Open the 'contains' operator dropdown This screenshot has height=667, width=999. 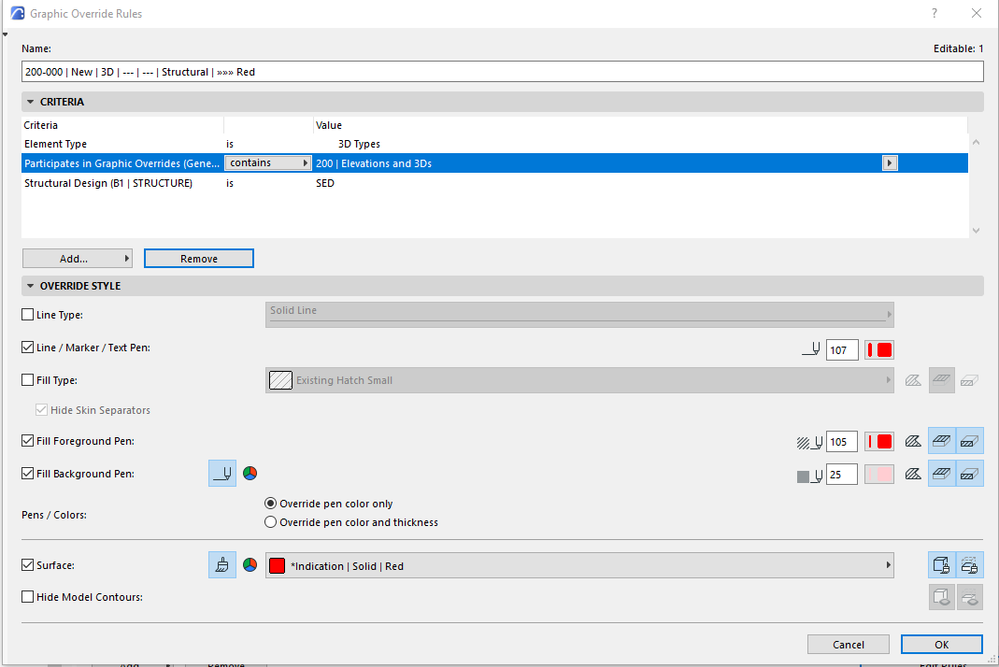coord(268,163)
